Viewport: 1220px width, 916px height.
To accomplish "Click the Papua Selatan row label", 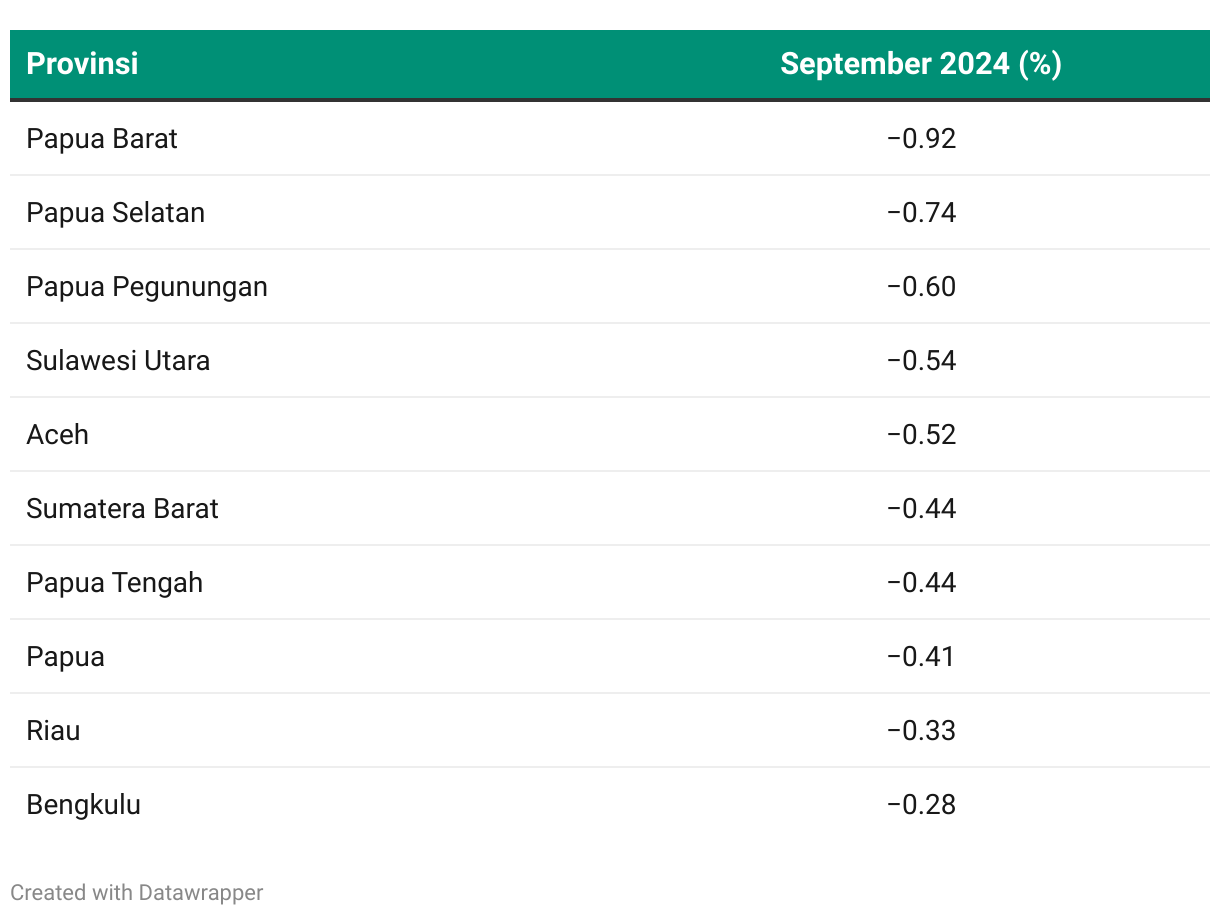I will tap(115, 212).
